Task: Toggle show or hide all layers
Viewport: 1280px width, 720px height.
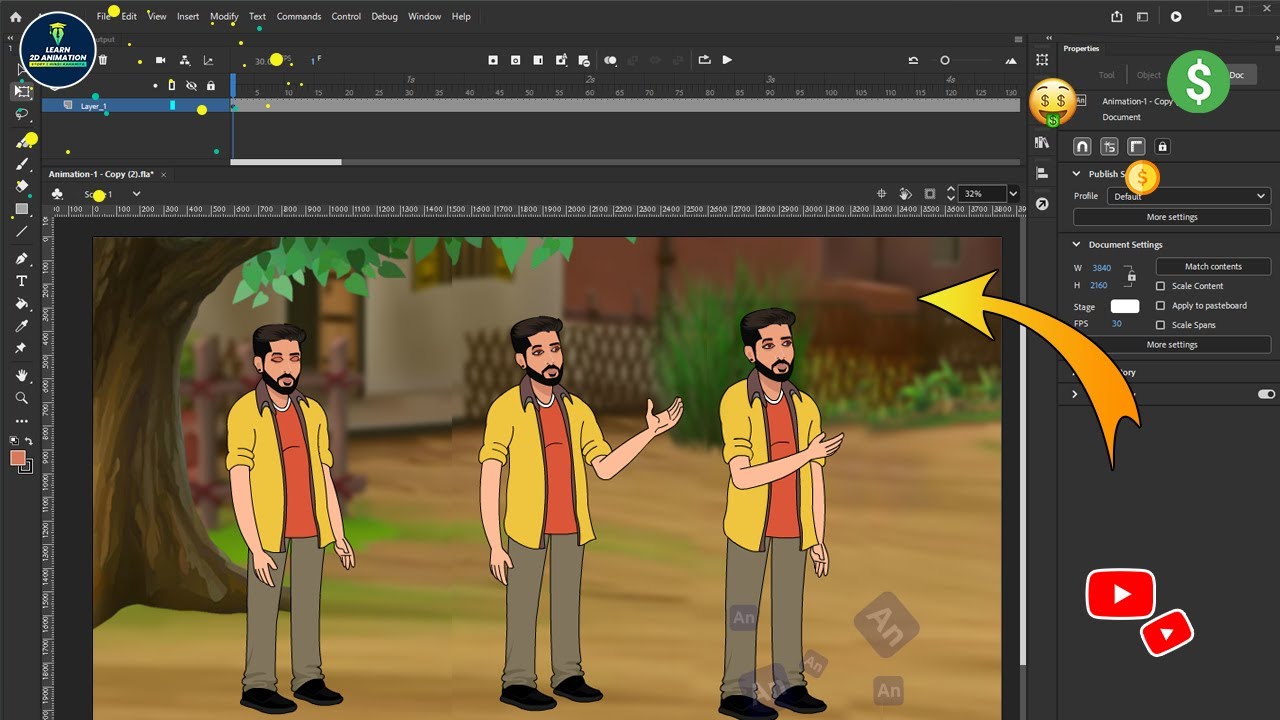Action: 191,86
